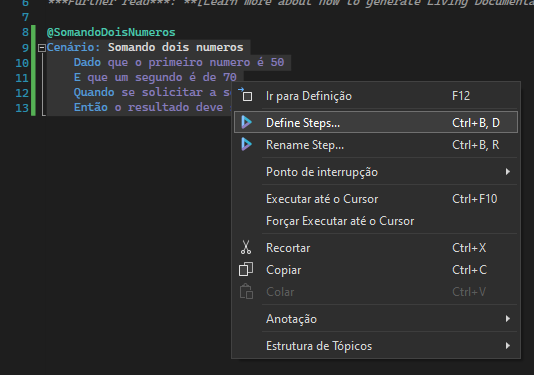Viewport: 534px width, 375px height.
Task: Click the copy icon beside Copiar
Action: pos(246,269)
